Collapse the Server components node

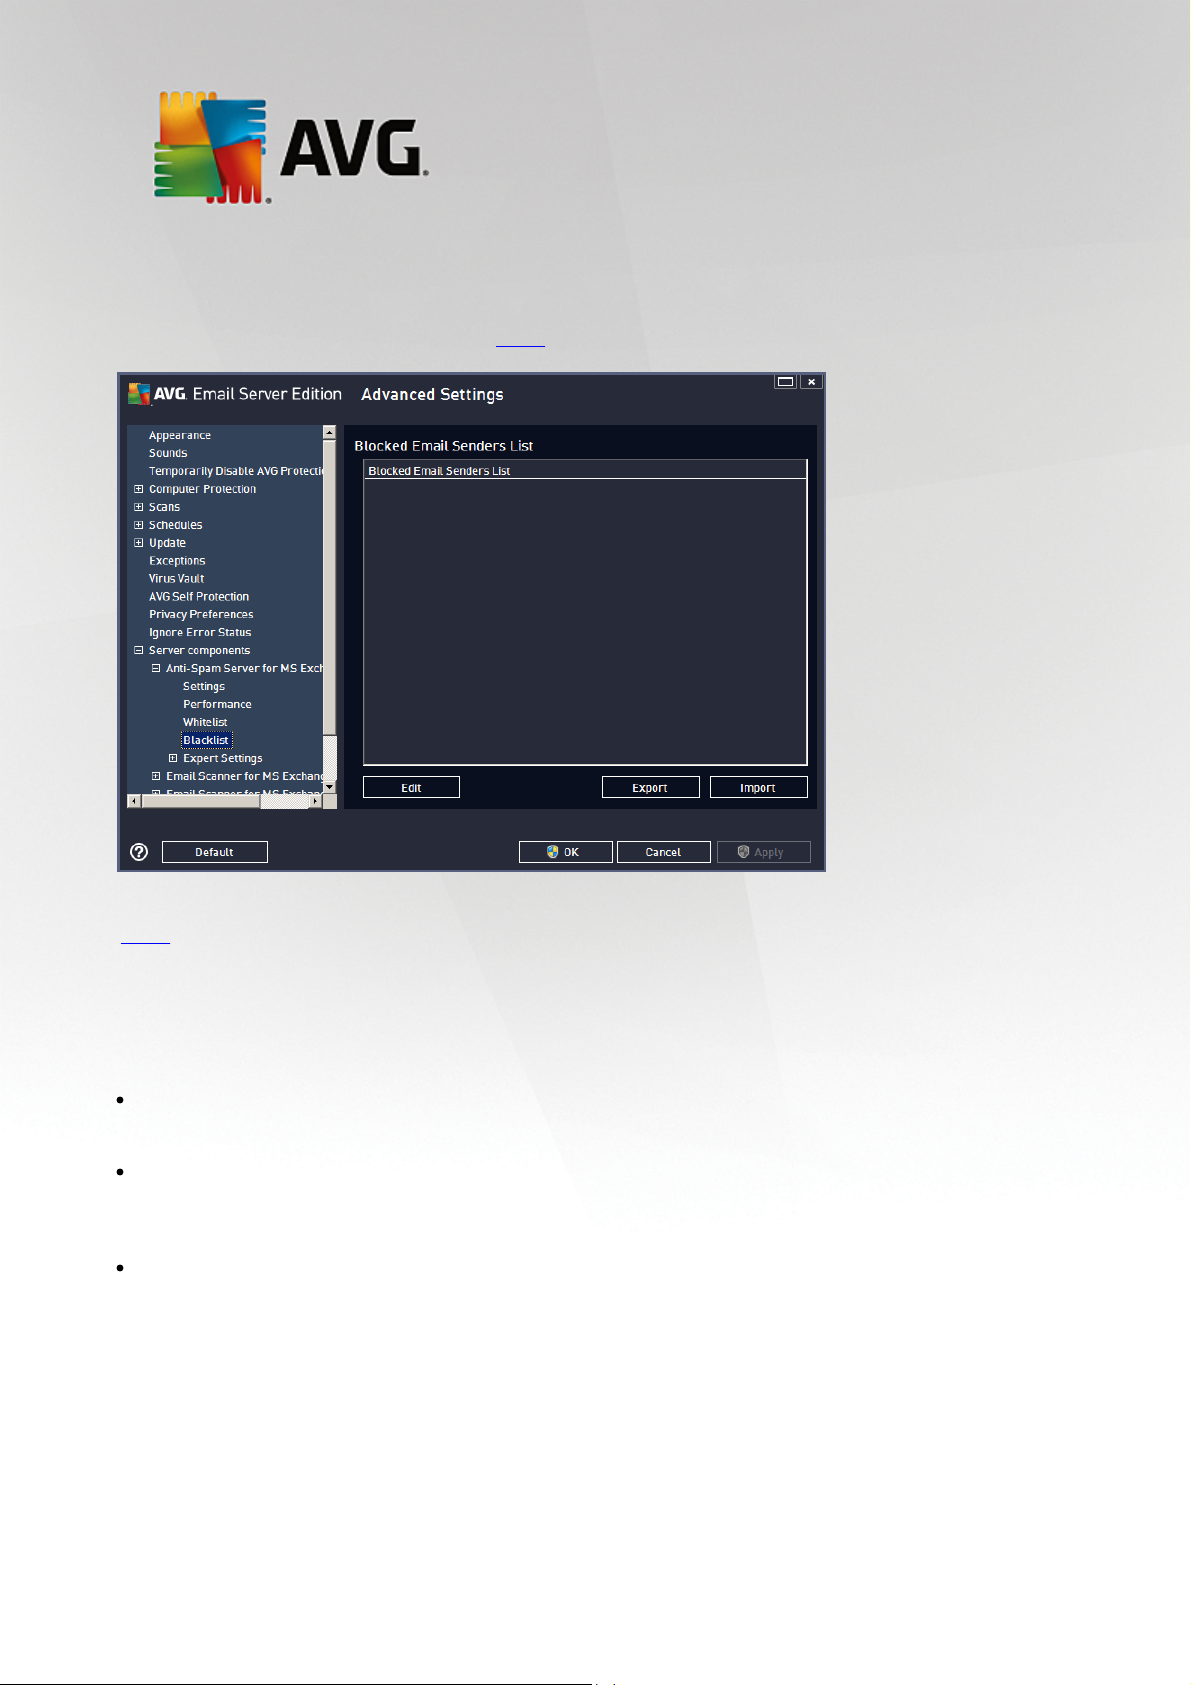click(x=139, y=650)
